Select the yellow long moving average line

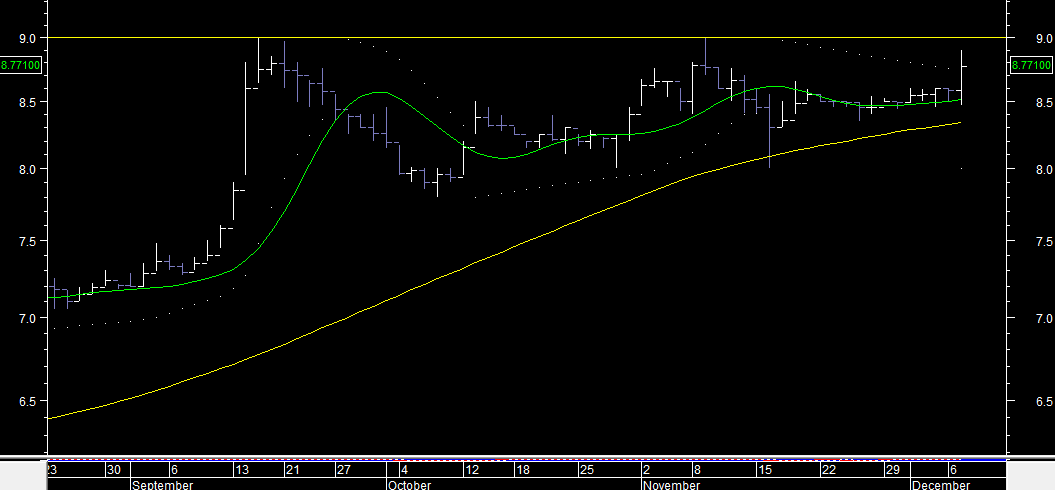(x=505, y=252)
